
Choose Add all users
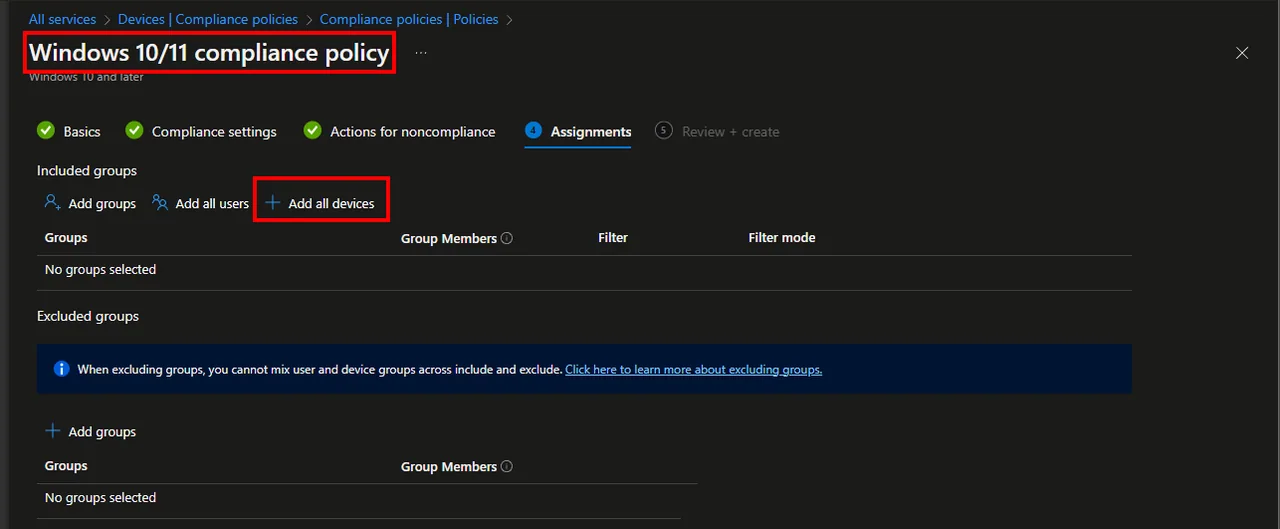(200, 203)
